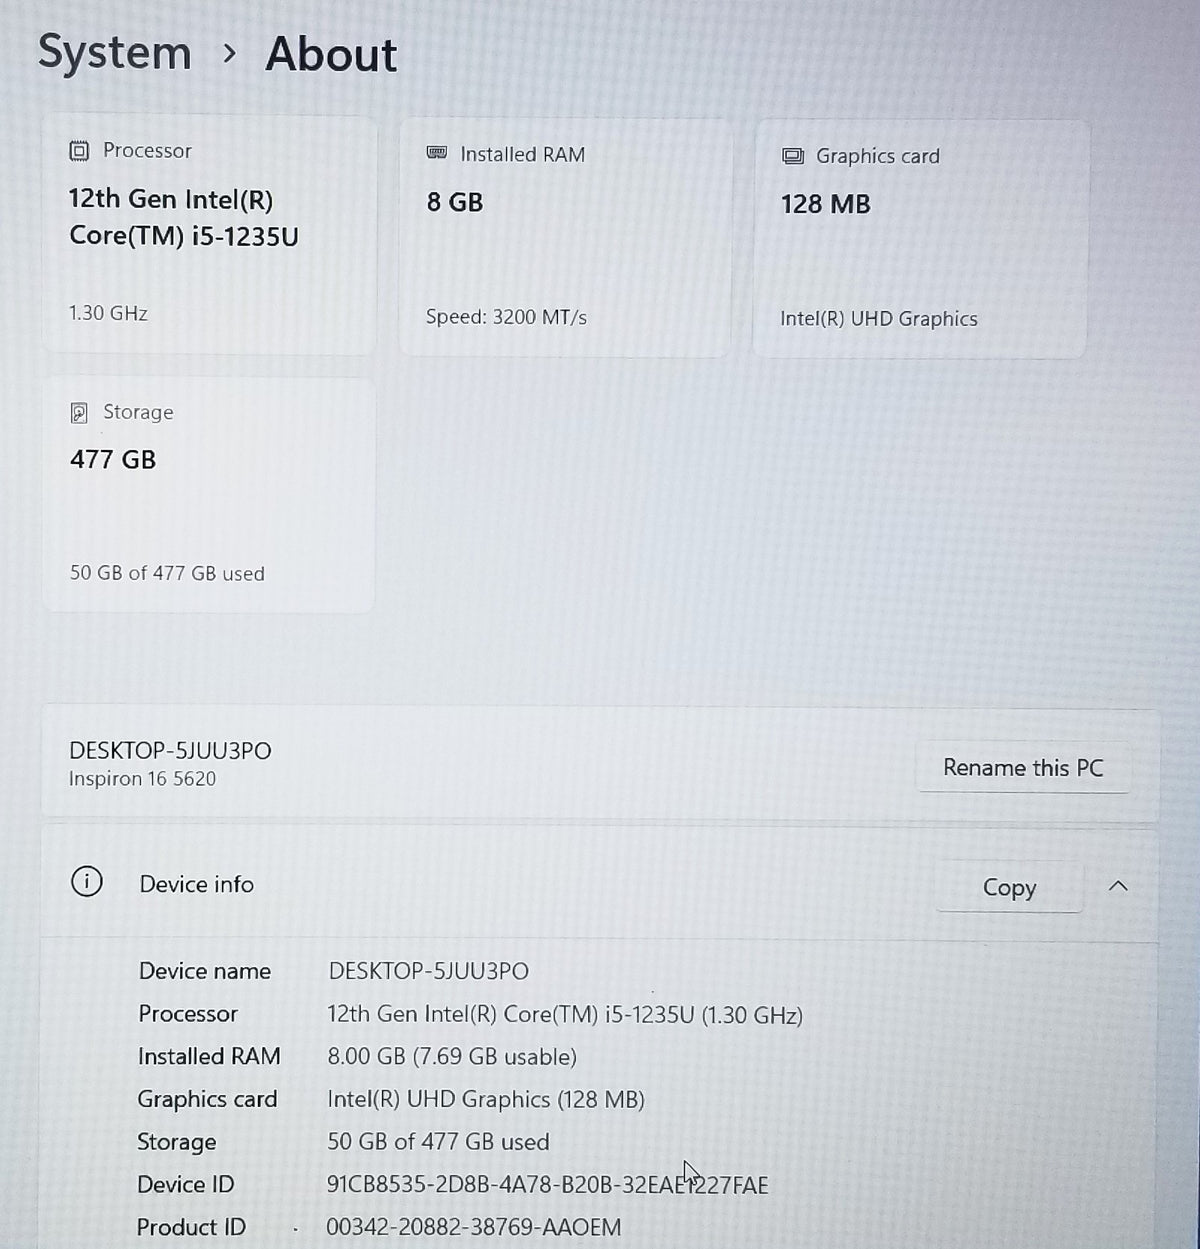Click the Storage drive icon
This screenshot has width=1200, height=1249.
79,412
